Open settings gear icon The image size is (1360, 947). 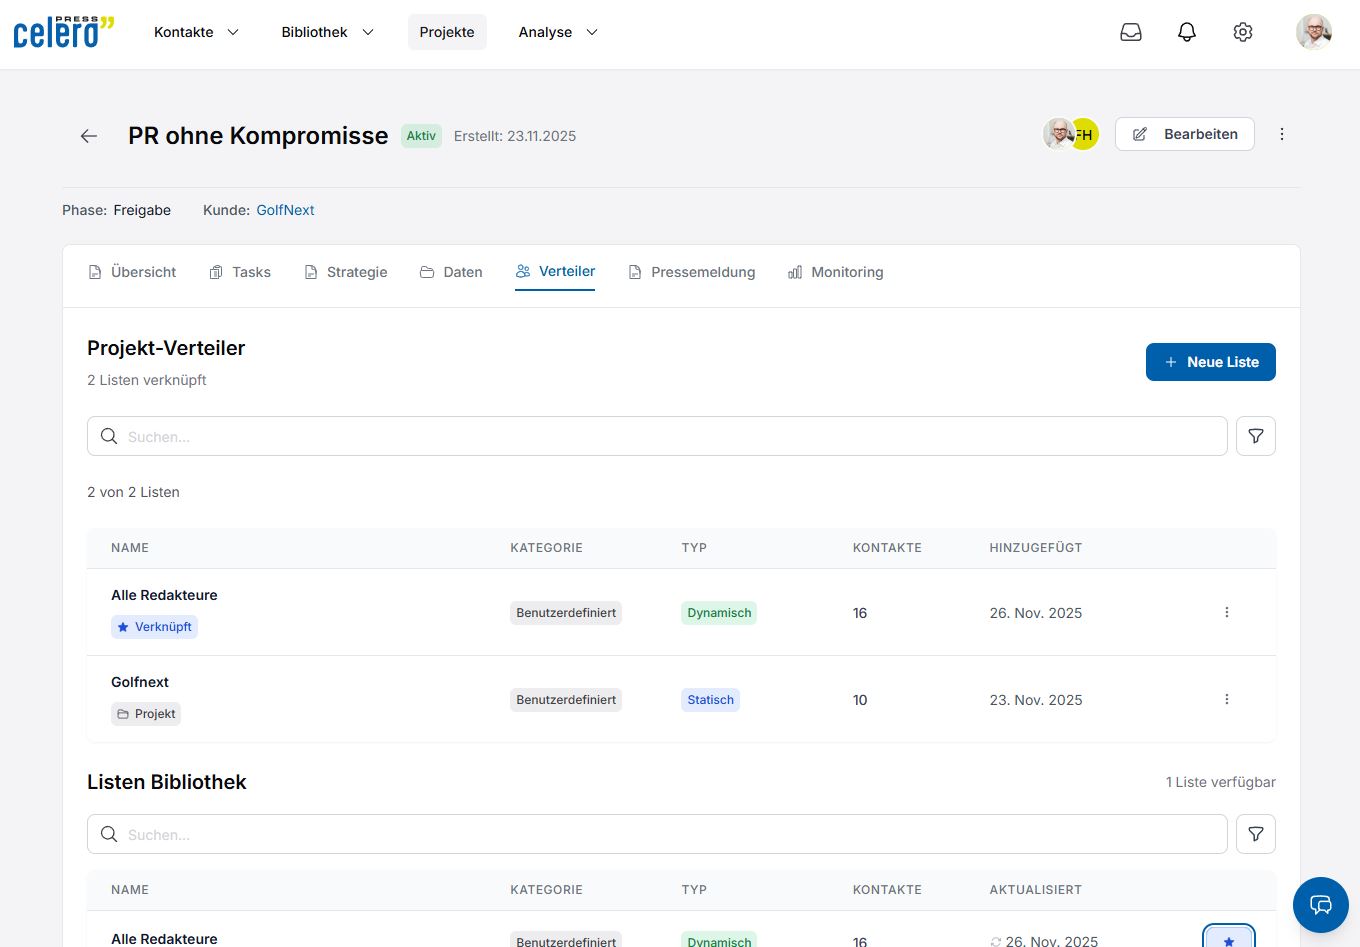[1243, 32]
